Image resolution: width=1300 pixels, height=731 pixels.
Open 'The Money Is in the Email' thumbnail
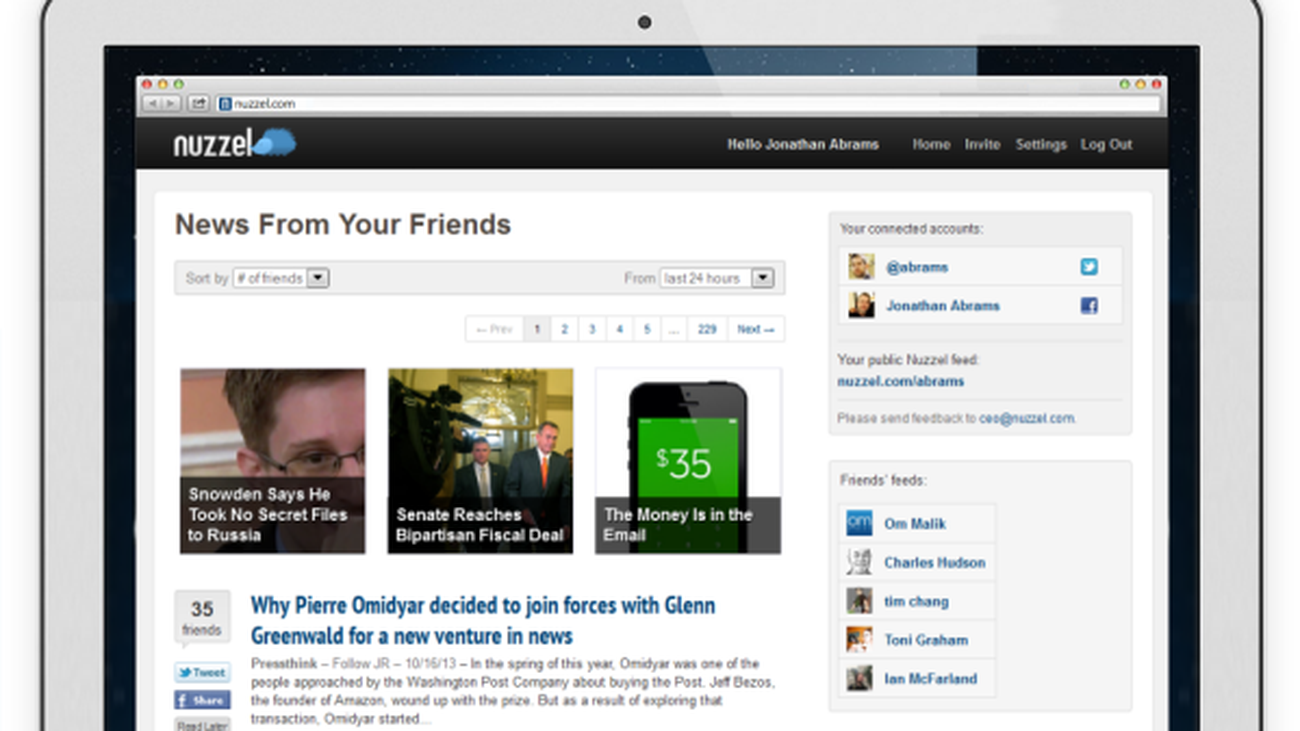688,461
